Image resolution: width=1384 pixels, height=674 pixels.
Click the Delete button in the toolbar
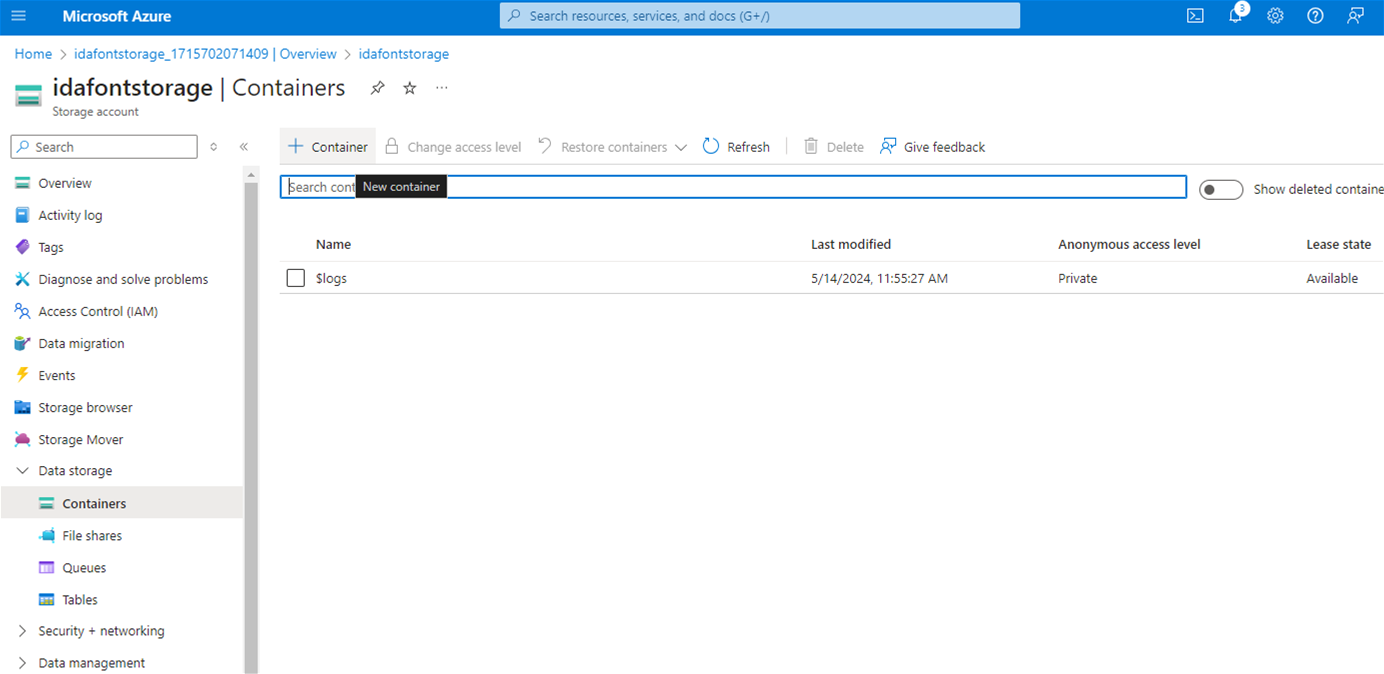[834, 146]
